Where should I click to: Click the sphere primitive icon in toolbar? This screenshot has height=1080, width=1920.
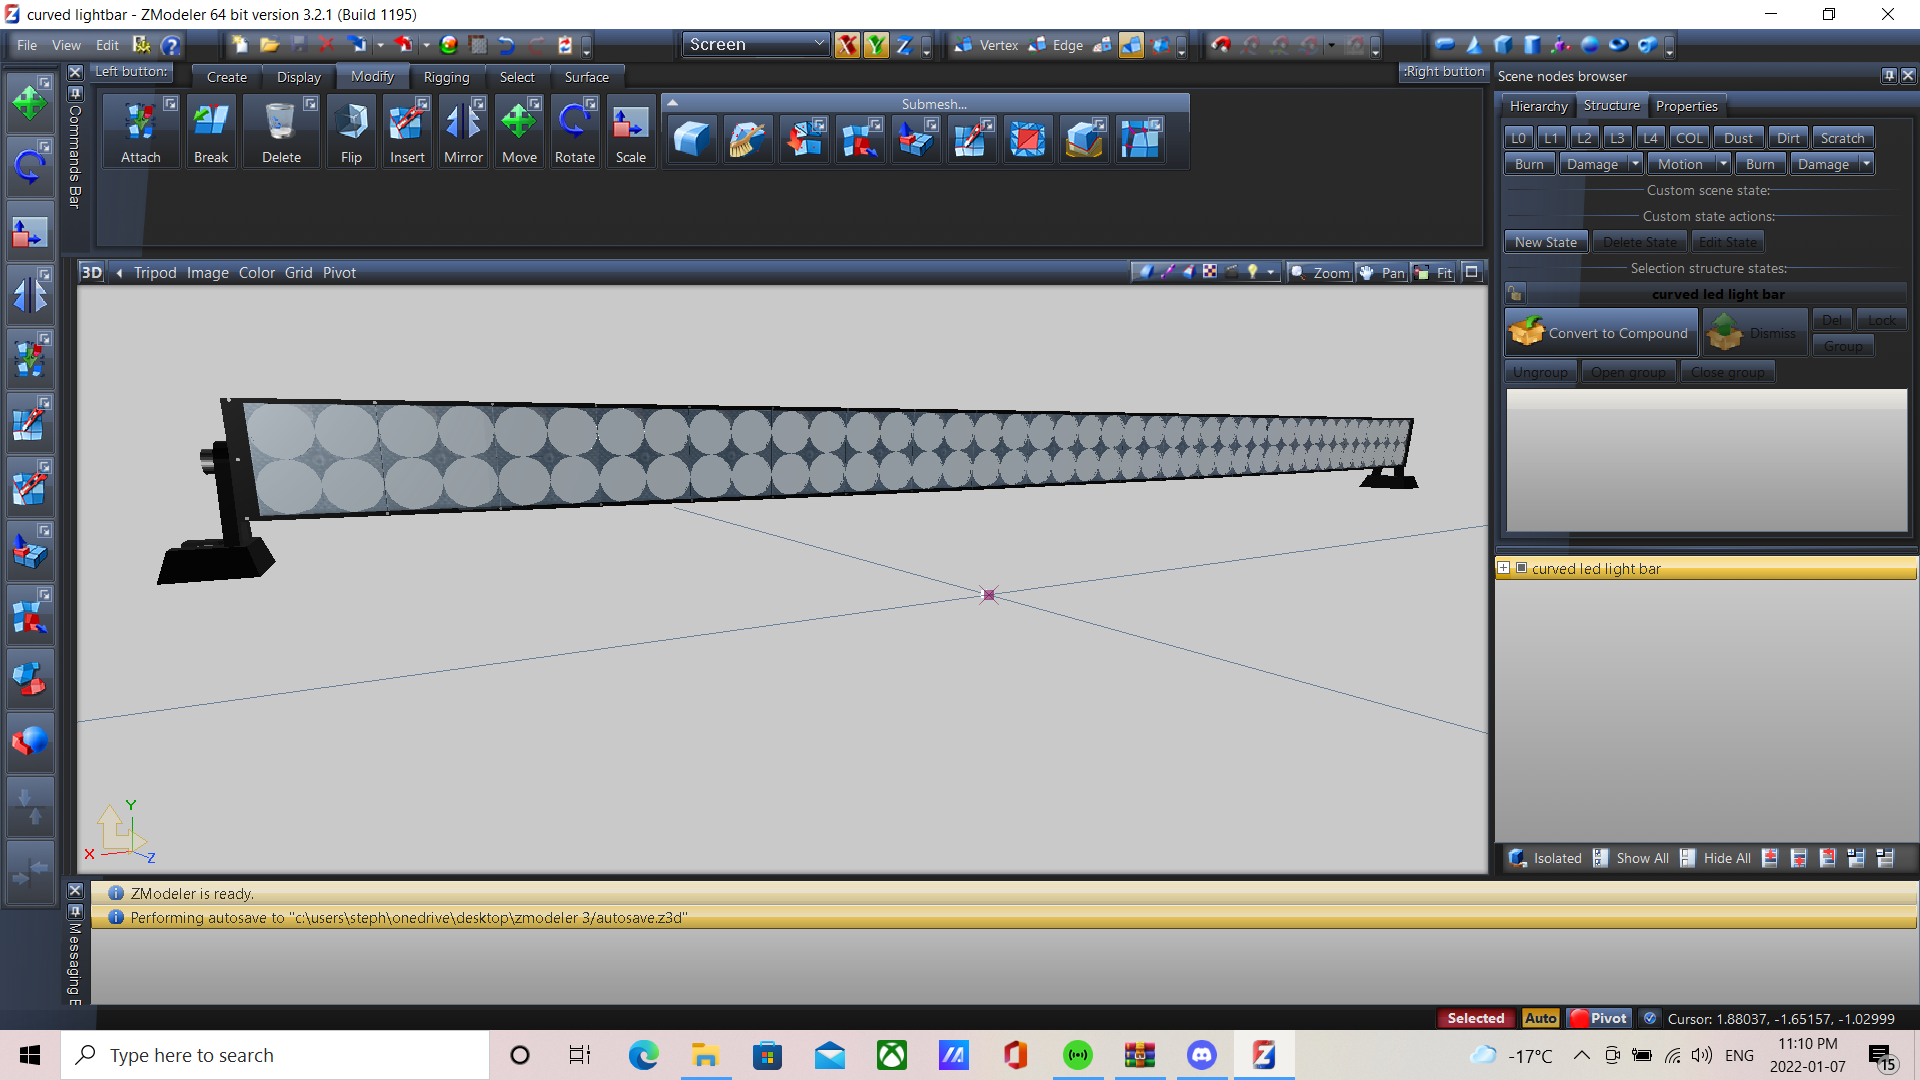tap(1589, 45)
